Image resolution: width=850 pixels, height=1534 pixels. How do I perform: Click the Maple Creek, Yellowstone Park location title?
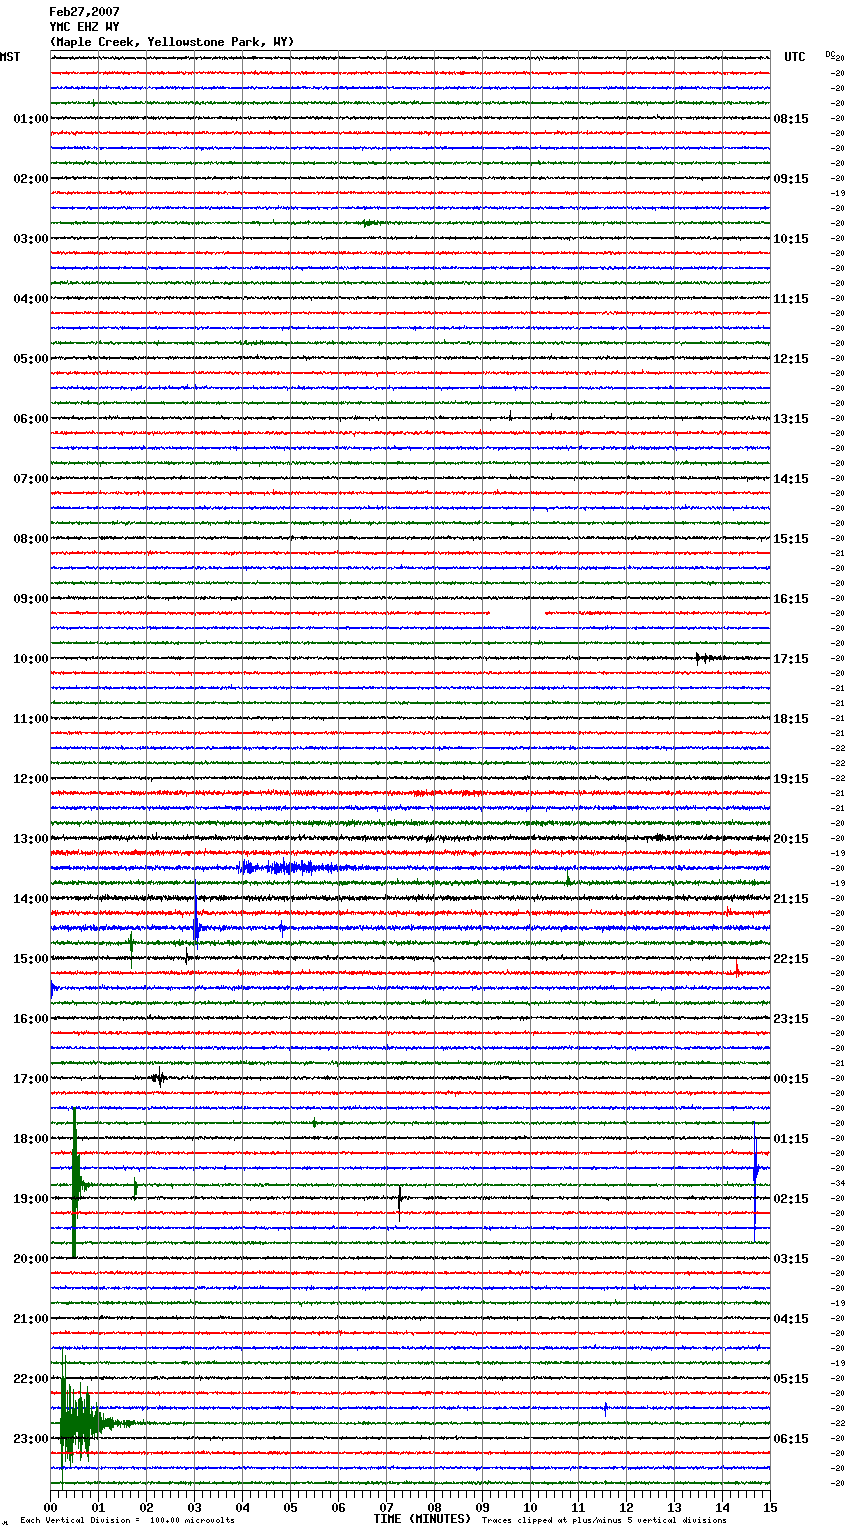172,42
